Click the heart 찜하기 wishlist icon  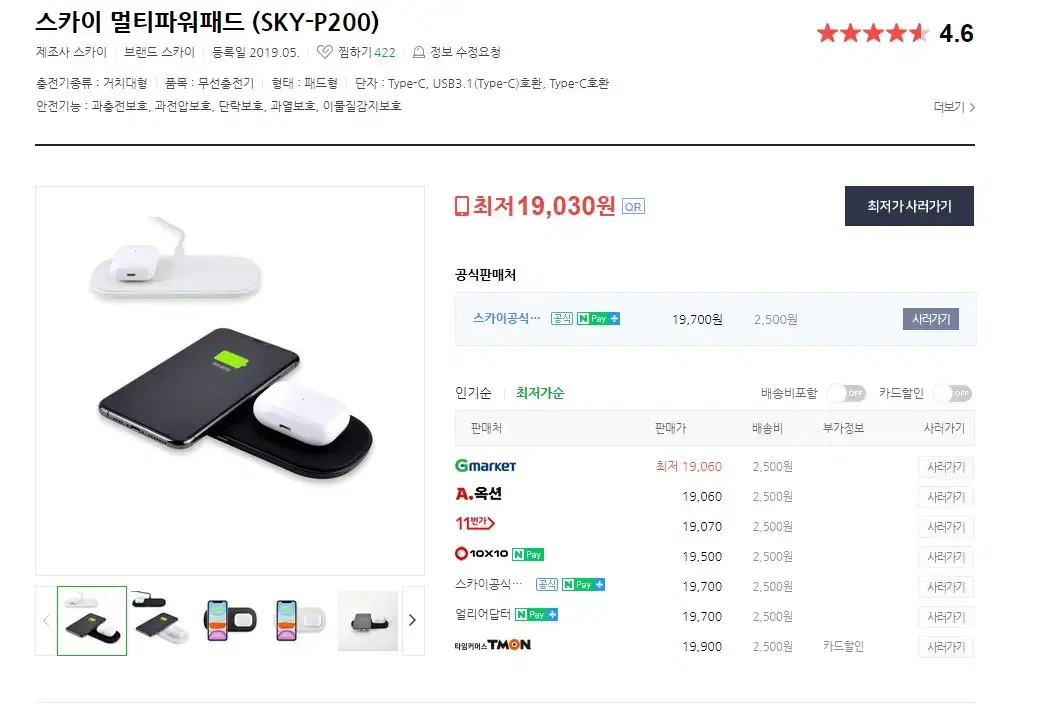click(324, 52)
